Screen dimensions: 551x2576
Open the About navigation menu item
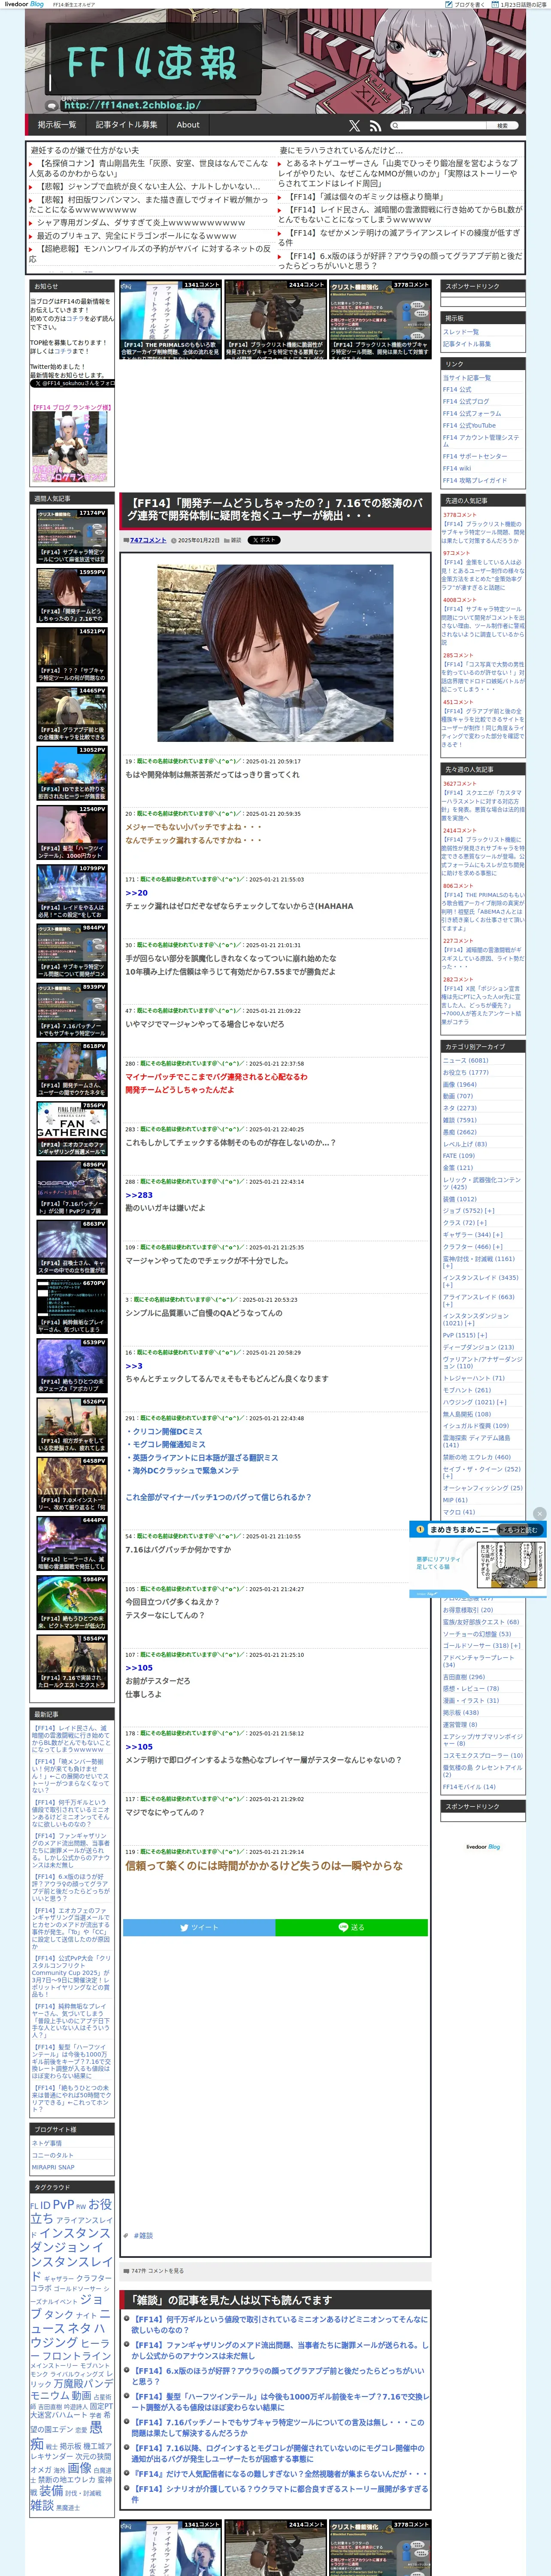pos(188,125)
